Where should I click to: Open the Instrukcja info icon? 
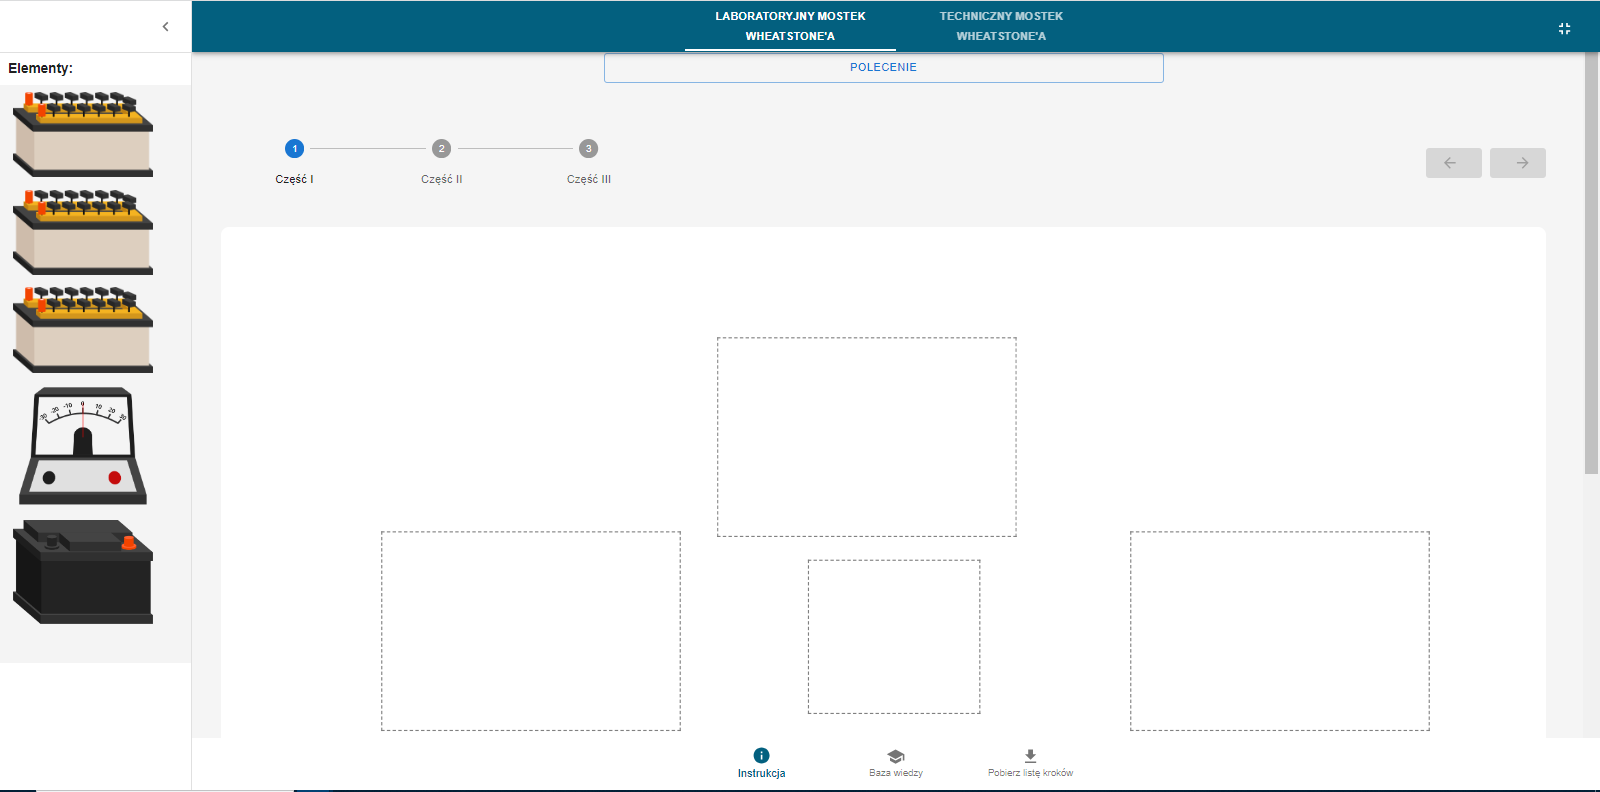point(761,756)
